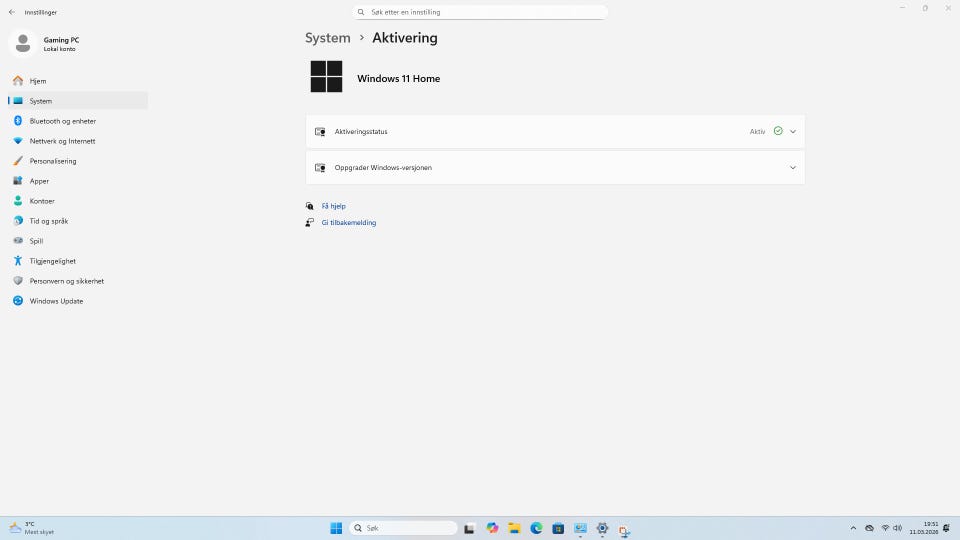Show hidden system tray icons

click(853, 528)
